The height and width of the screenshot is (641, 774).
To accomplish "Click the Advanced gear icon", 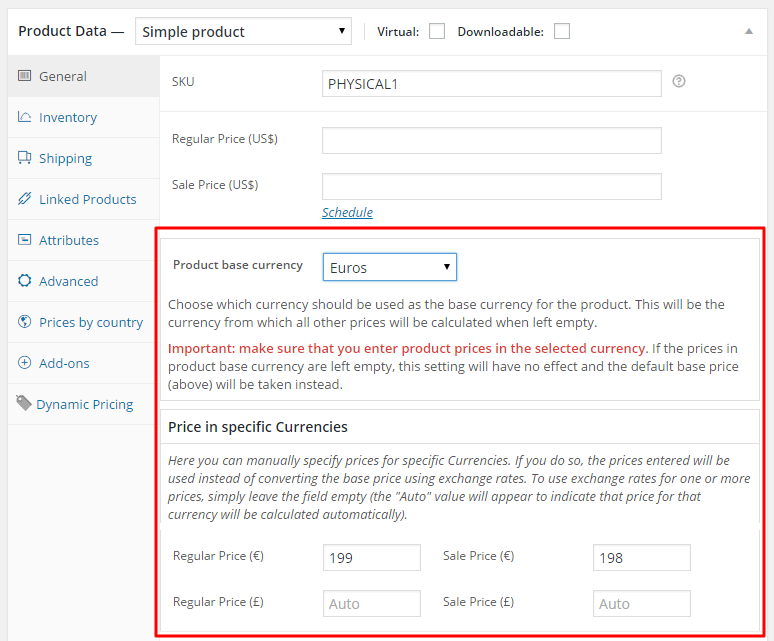I will point(25,281).
